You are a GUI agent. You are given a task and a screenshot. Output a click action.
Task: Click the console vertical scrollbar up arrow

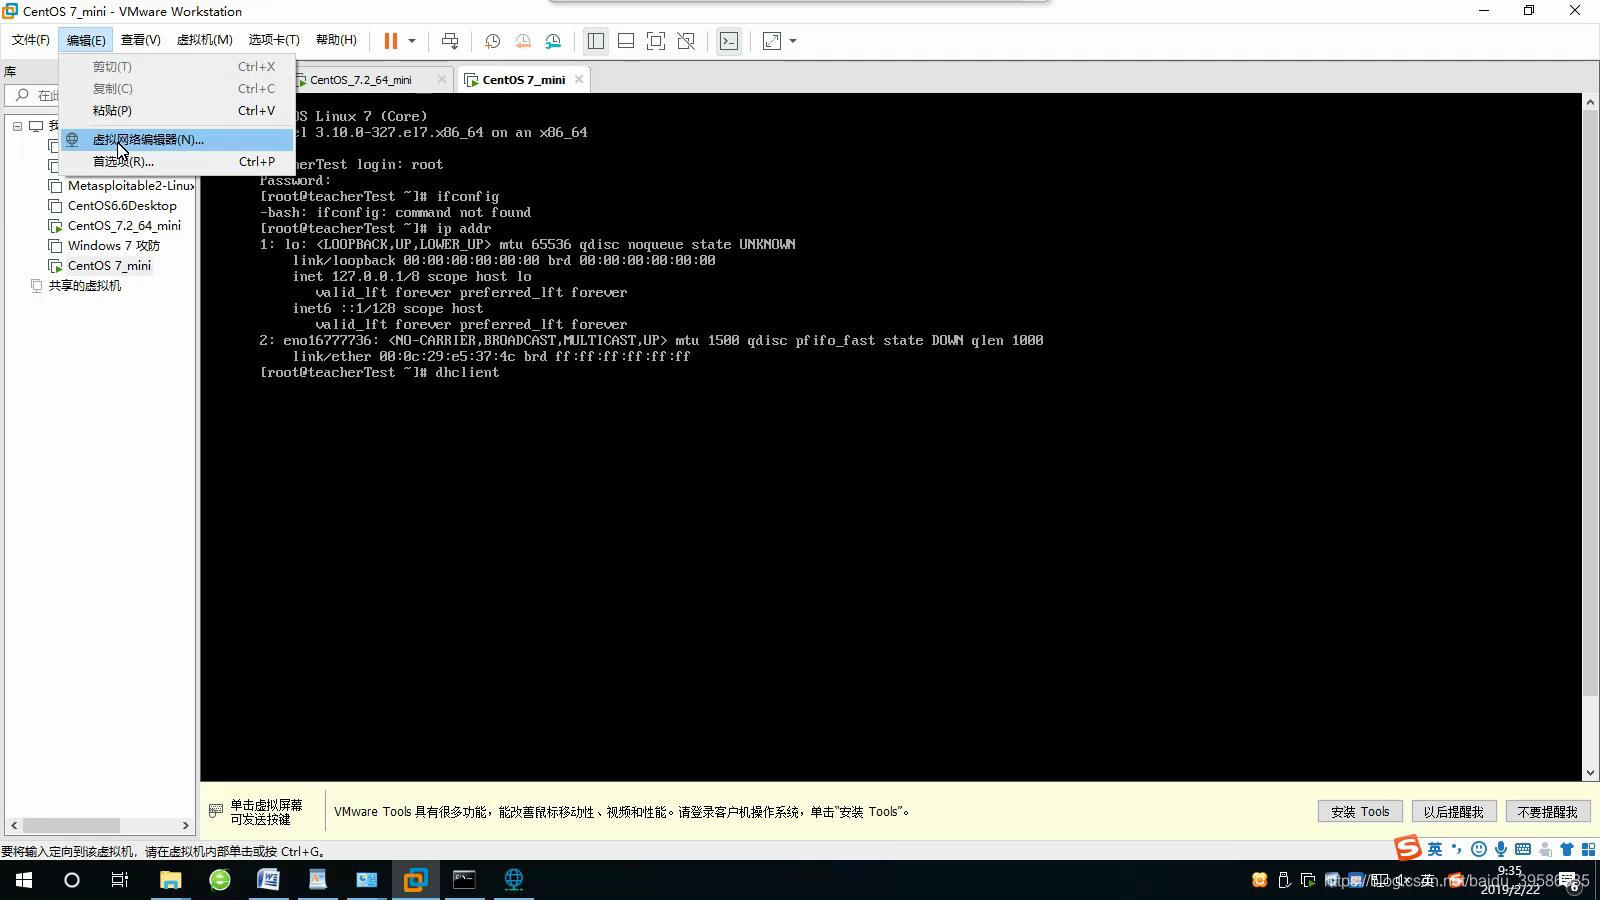tap(1590, 102)
